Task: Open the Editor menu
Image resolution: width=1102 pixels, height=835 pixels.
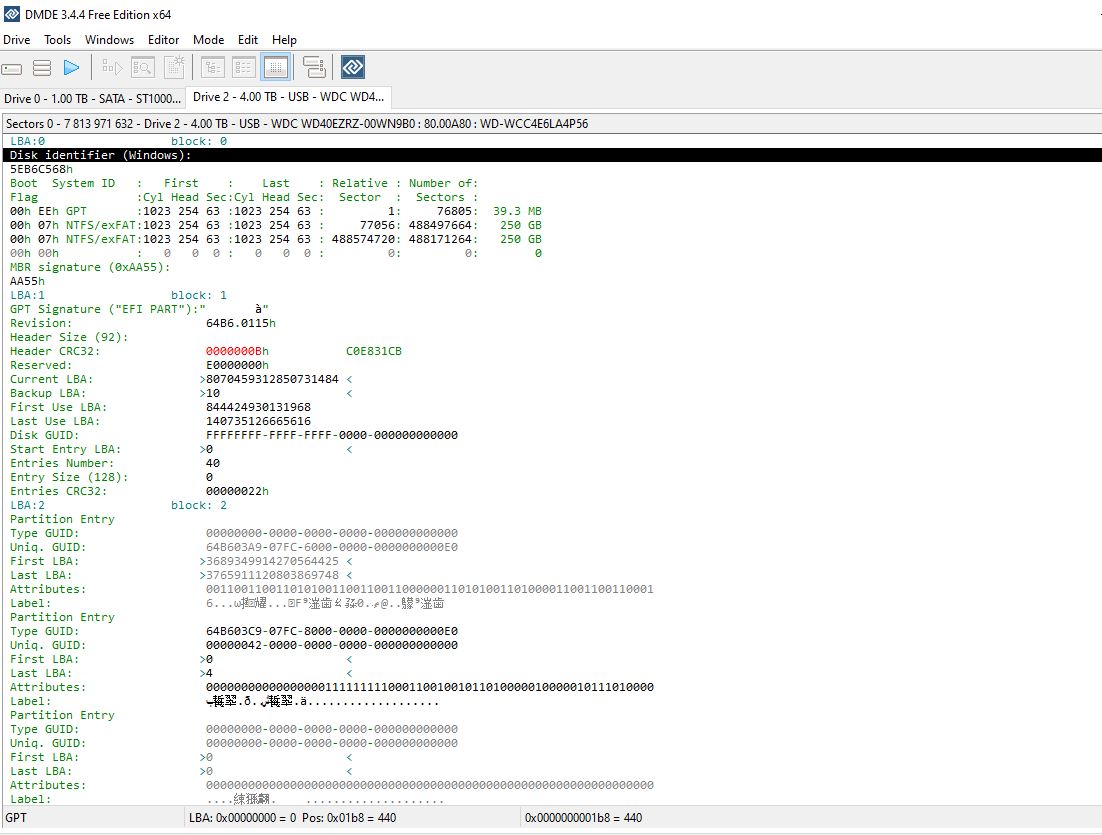Action: [x=164, y=40]
